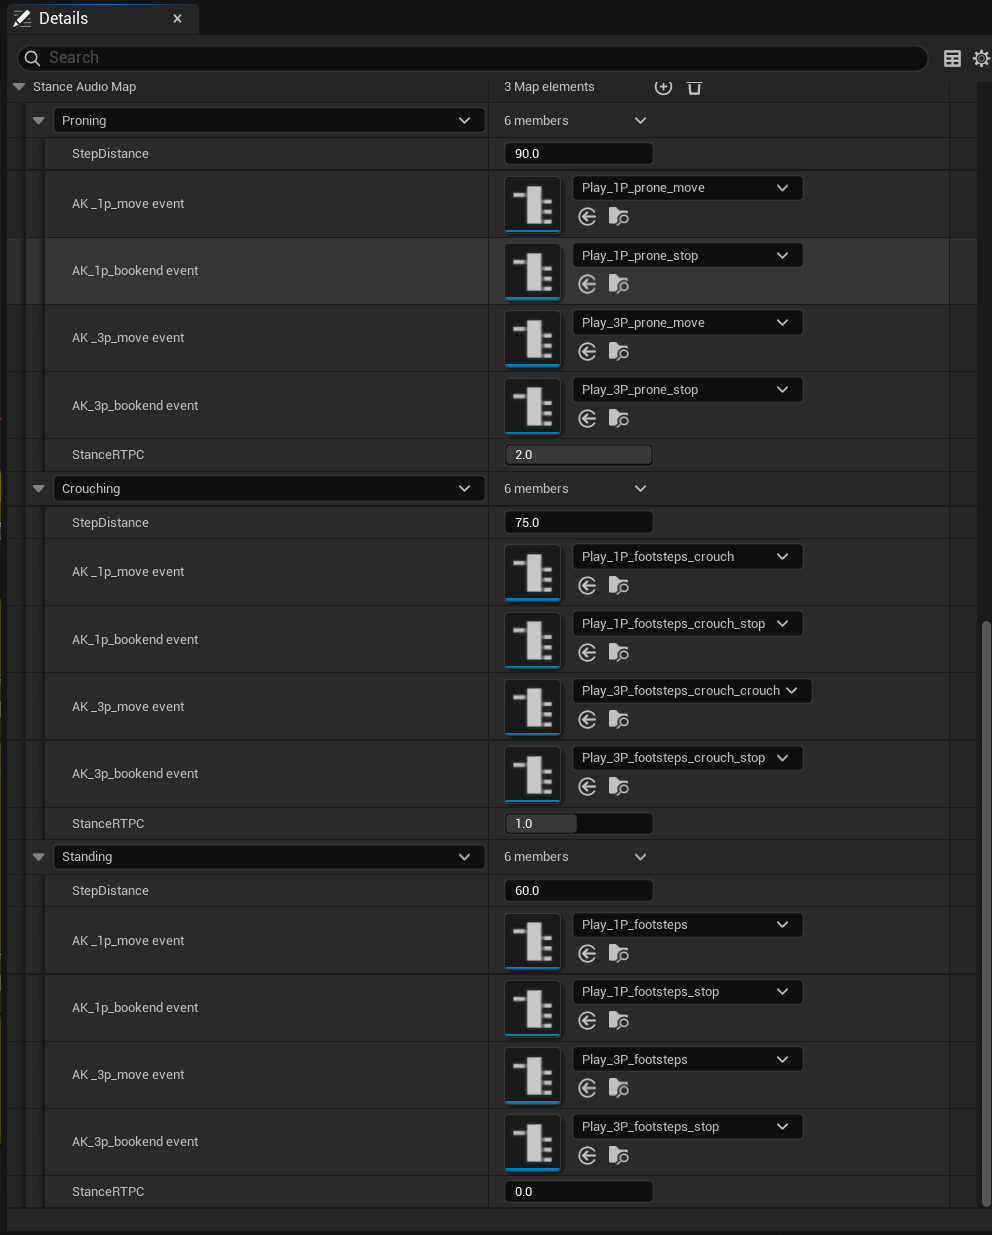This screenshot has height=1235, width=992.
Task: Click the 3 Map elements text
Action: click(x=549, y=87)
